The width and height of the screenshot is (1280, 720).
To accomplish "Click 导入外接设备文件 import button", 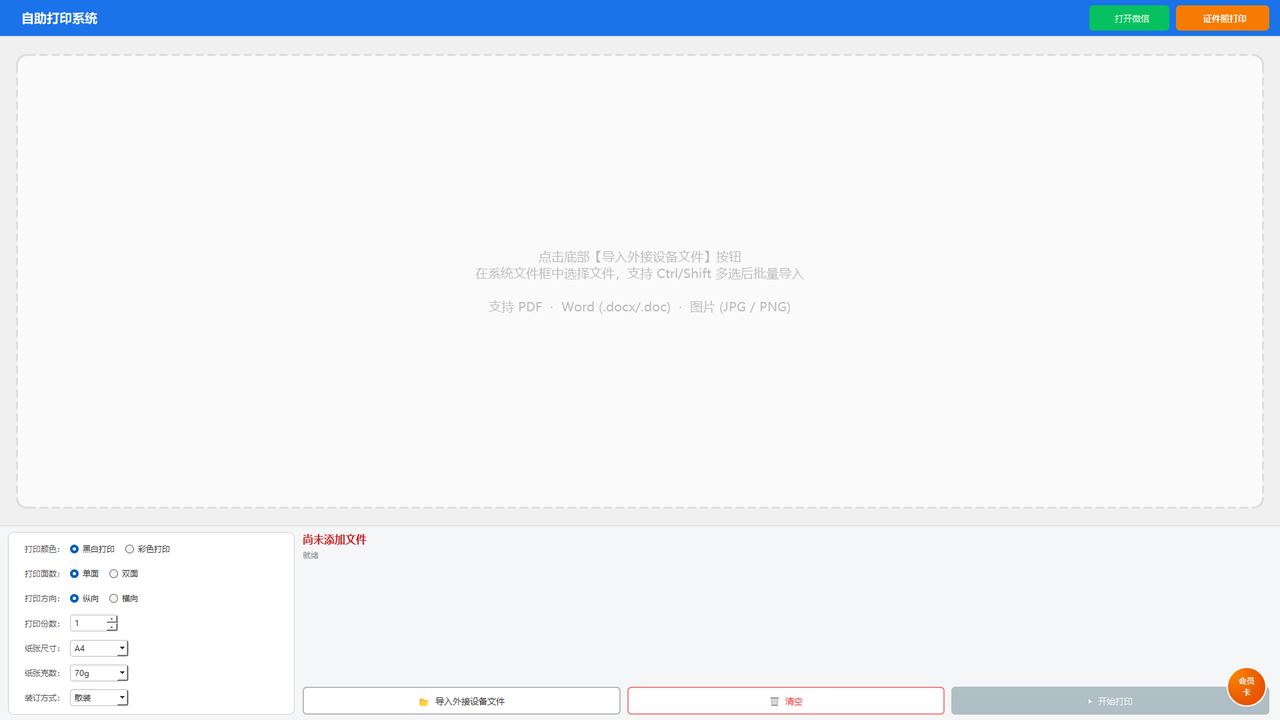I will (462, 701).
